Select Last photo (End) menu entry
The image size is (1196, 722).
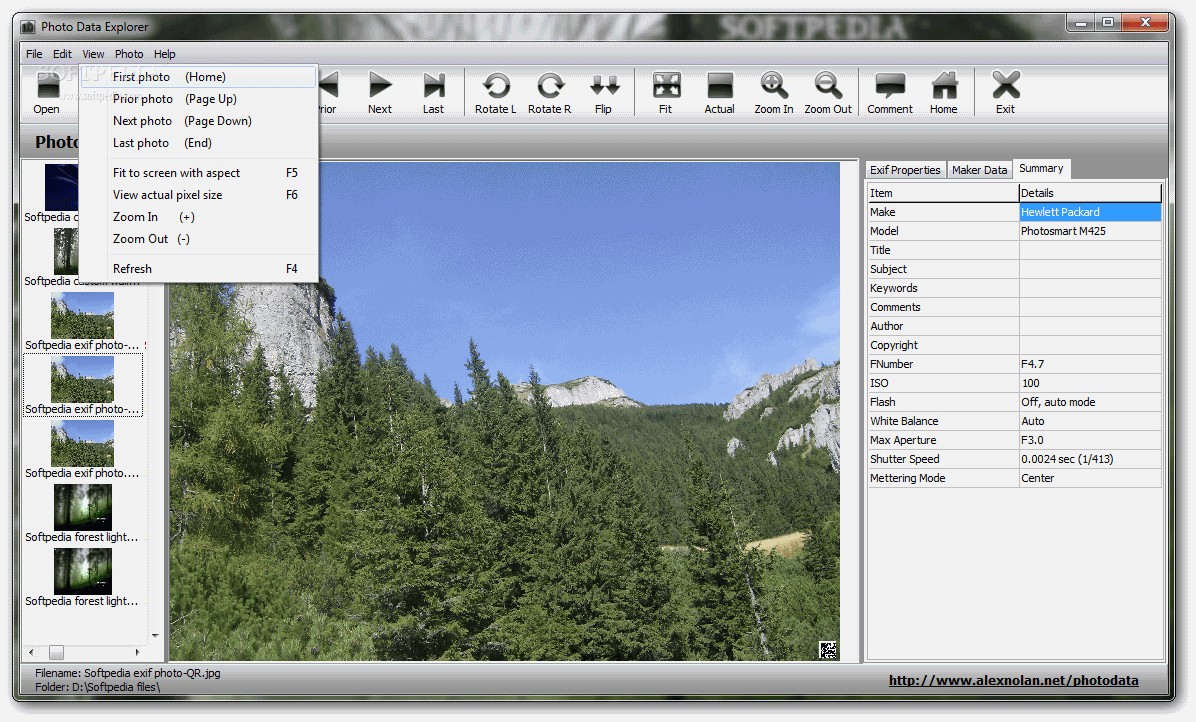click(198, 143)
